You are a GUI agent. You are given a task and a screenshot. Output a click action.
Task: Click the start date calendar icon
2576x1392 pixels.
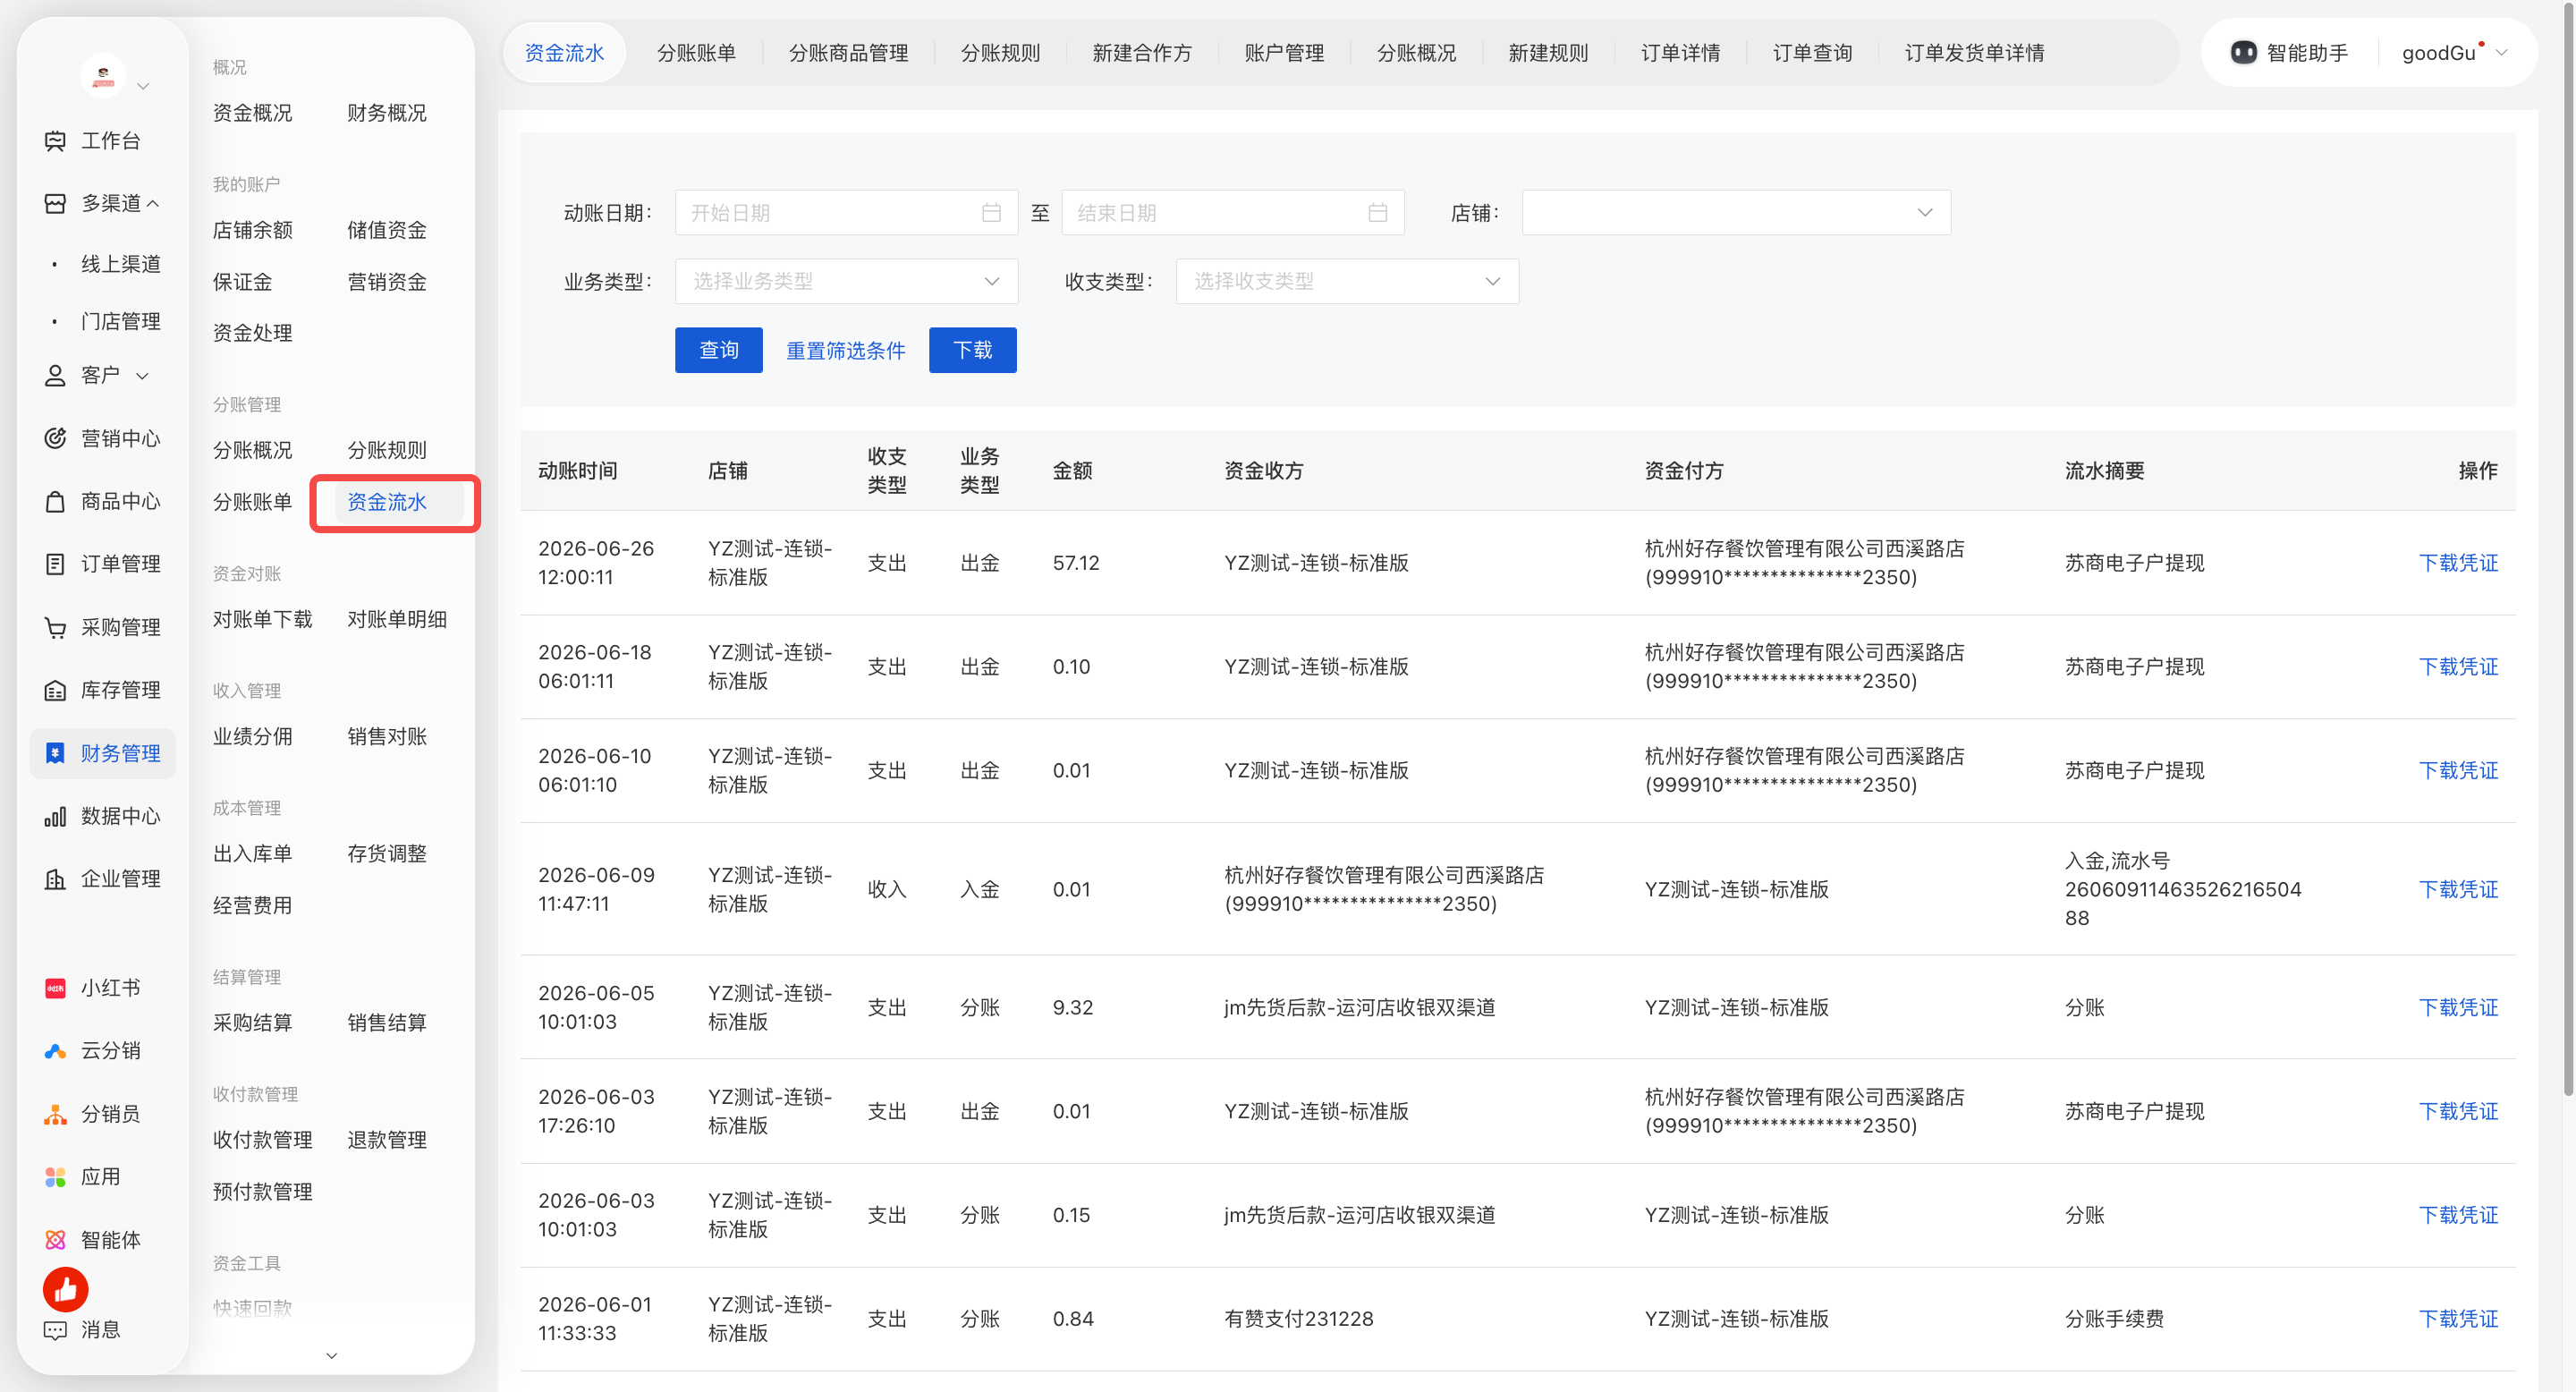pyautogui.click(x=991, y=213)
